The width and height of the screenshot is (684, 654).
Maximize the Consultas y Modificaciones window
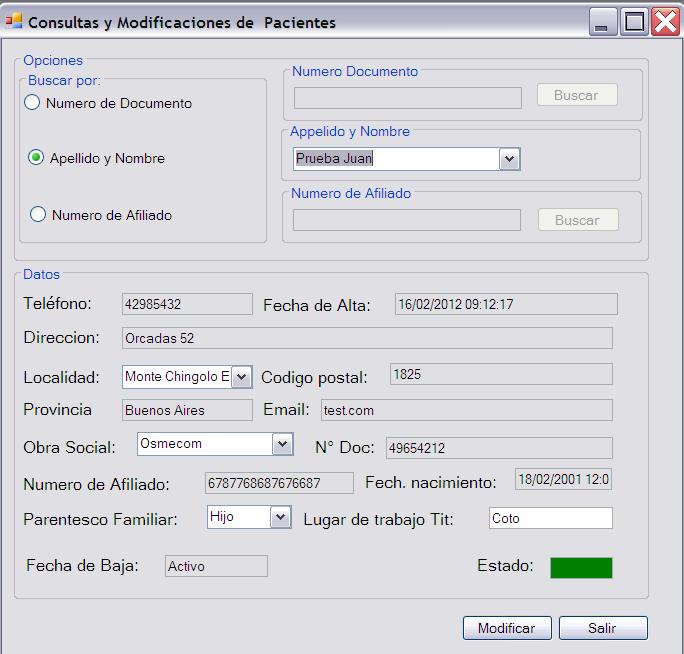click(x=634, y=22)
